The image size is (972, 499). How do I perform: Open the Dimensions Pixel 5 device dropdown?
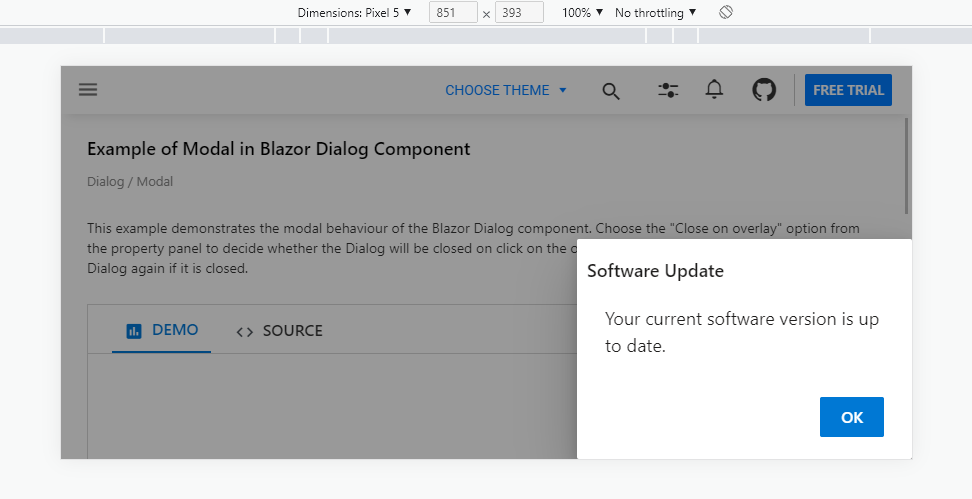[354, 12]
